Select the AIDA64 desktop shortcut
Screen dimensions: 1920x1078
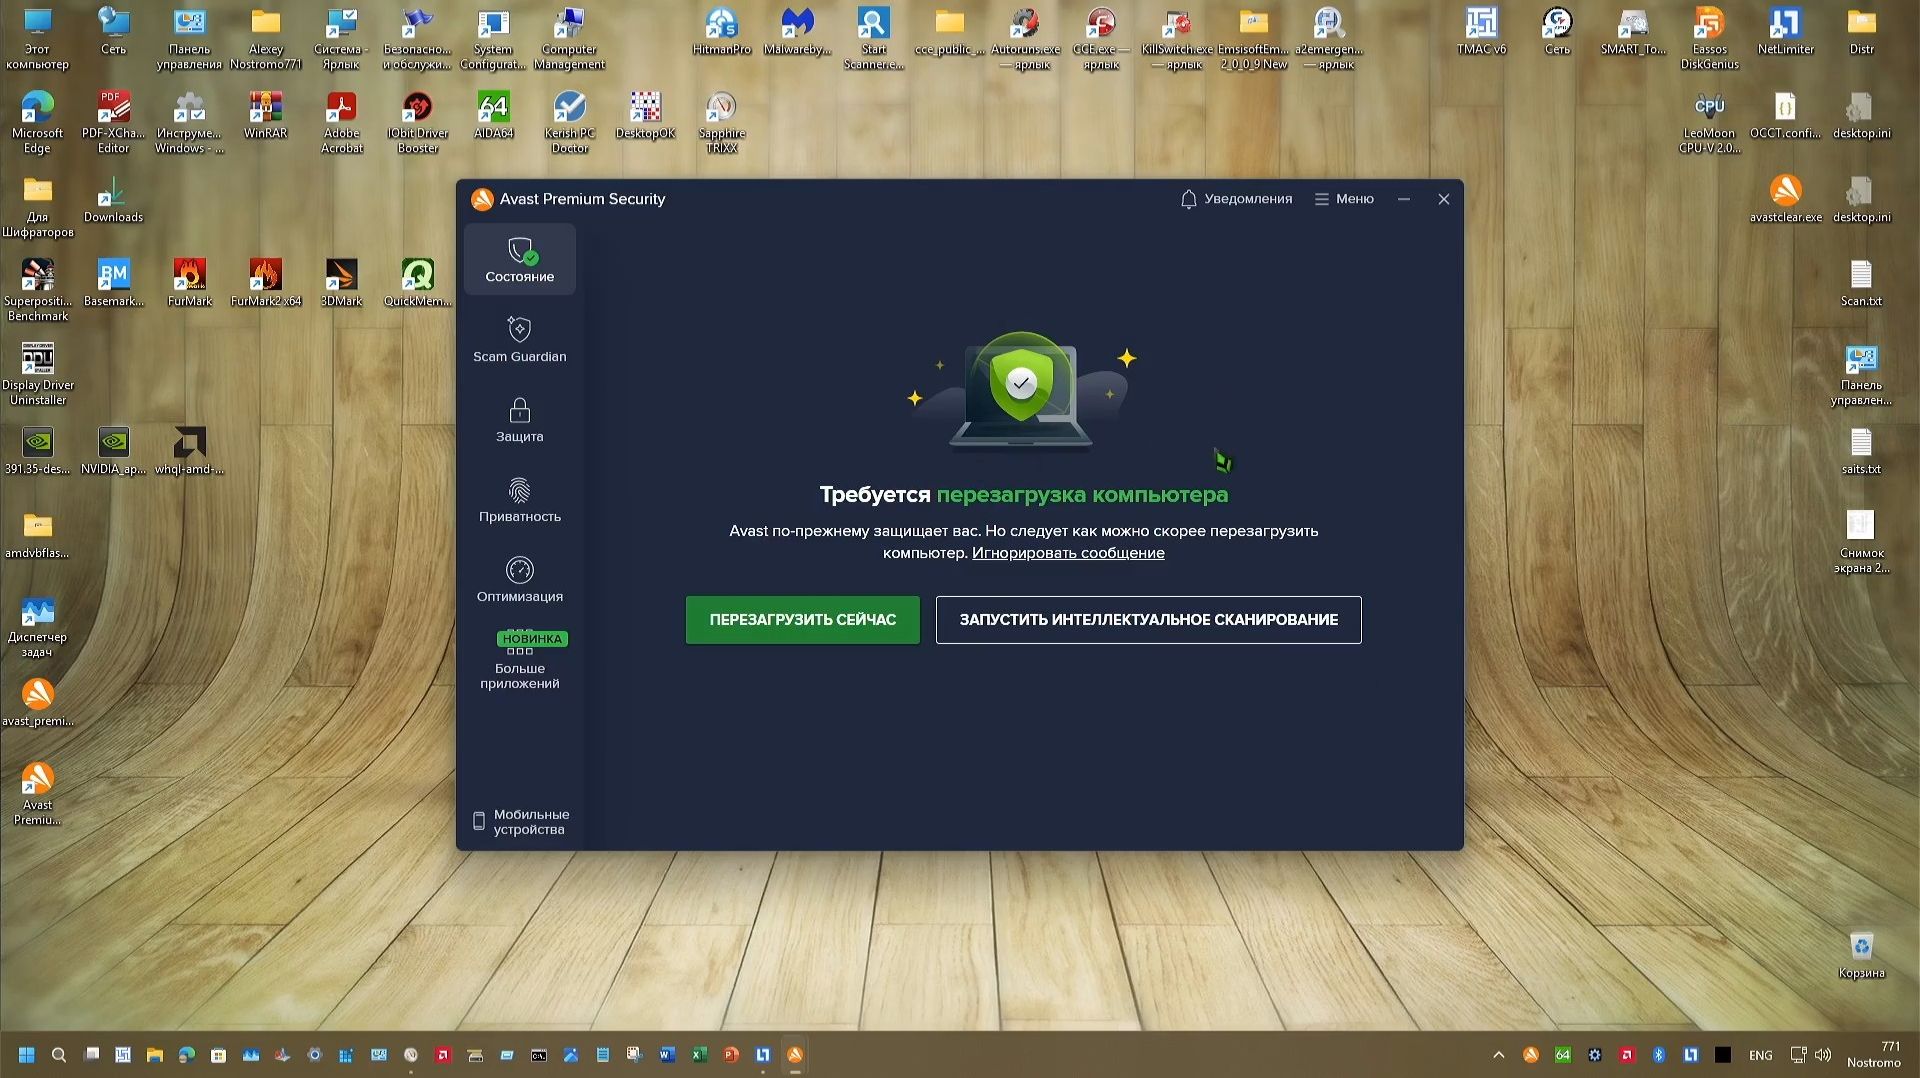pos(493,115)
